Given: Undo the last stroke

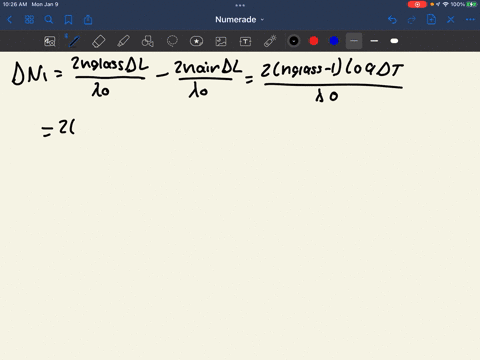Looking at the screenshot, I should coord(392,20).
